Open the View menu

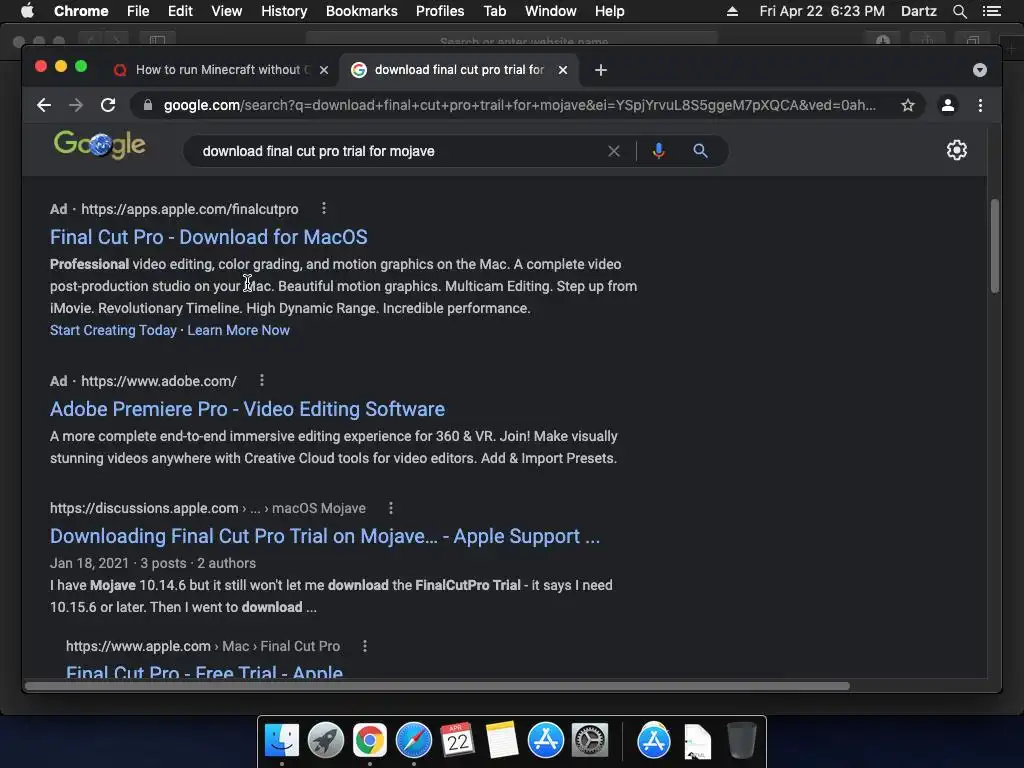point(227,11)
